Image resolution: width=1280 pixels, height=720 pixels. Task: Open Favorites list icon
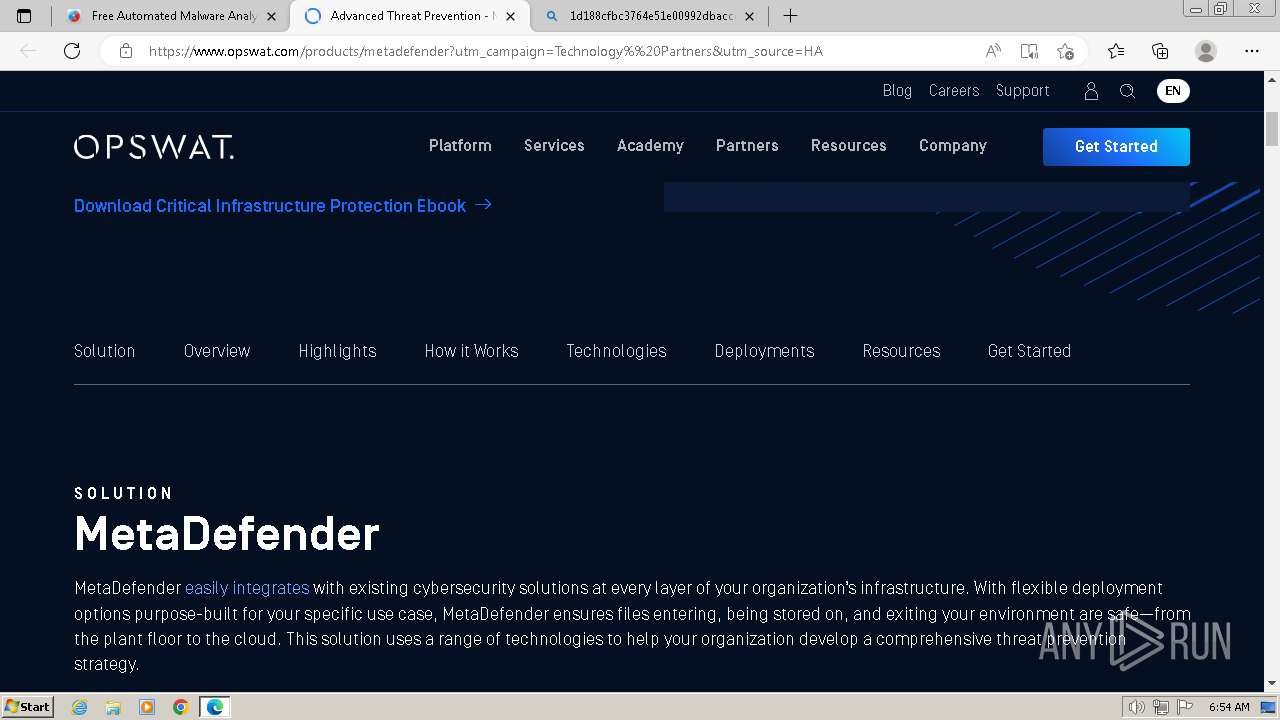pyautogui.click(x=1116, y=51)
